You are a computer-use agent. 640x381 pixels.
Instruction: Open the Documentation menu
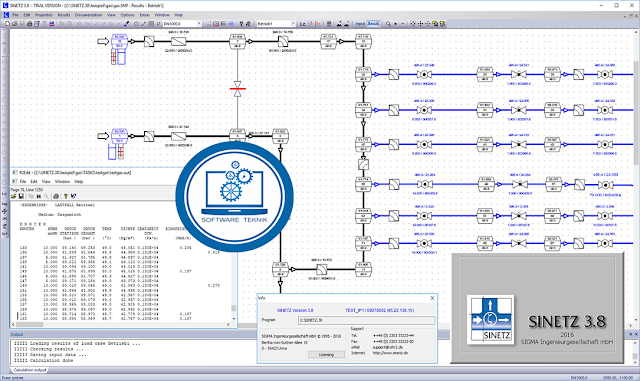(x=89, y=15)
